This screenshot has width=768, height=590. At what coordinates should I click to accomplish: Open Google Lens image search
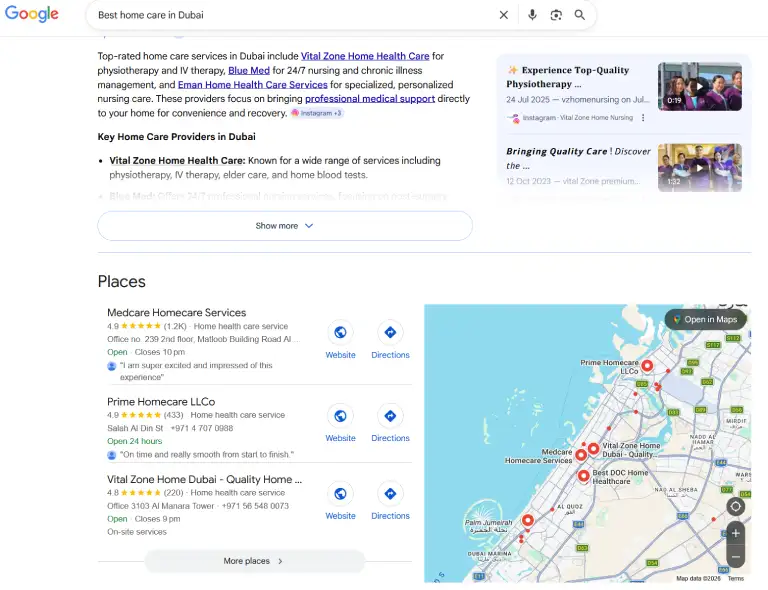(556, 15)
